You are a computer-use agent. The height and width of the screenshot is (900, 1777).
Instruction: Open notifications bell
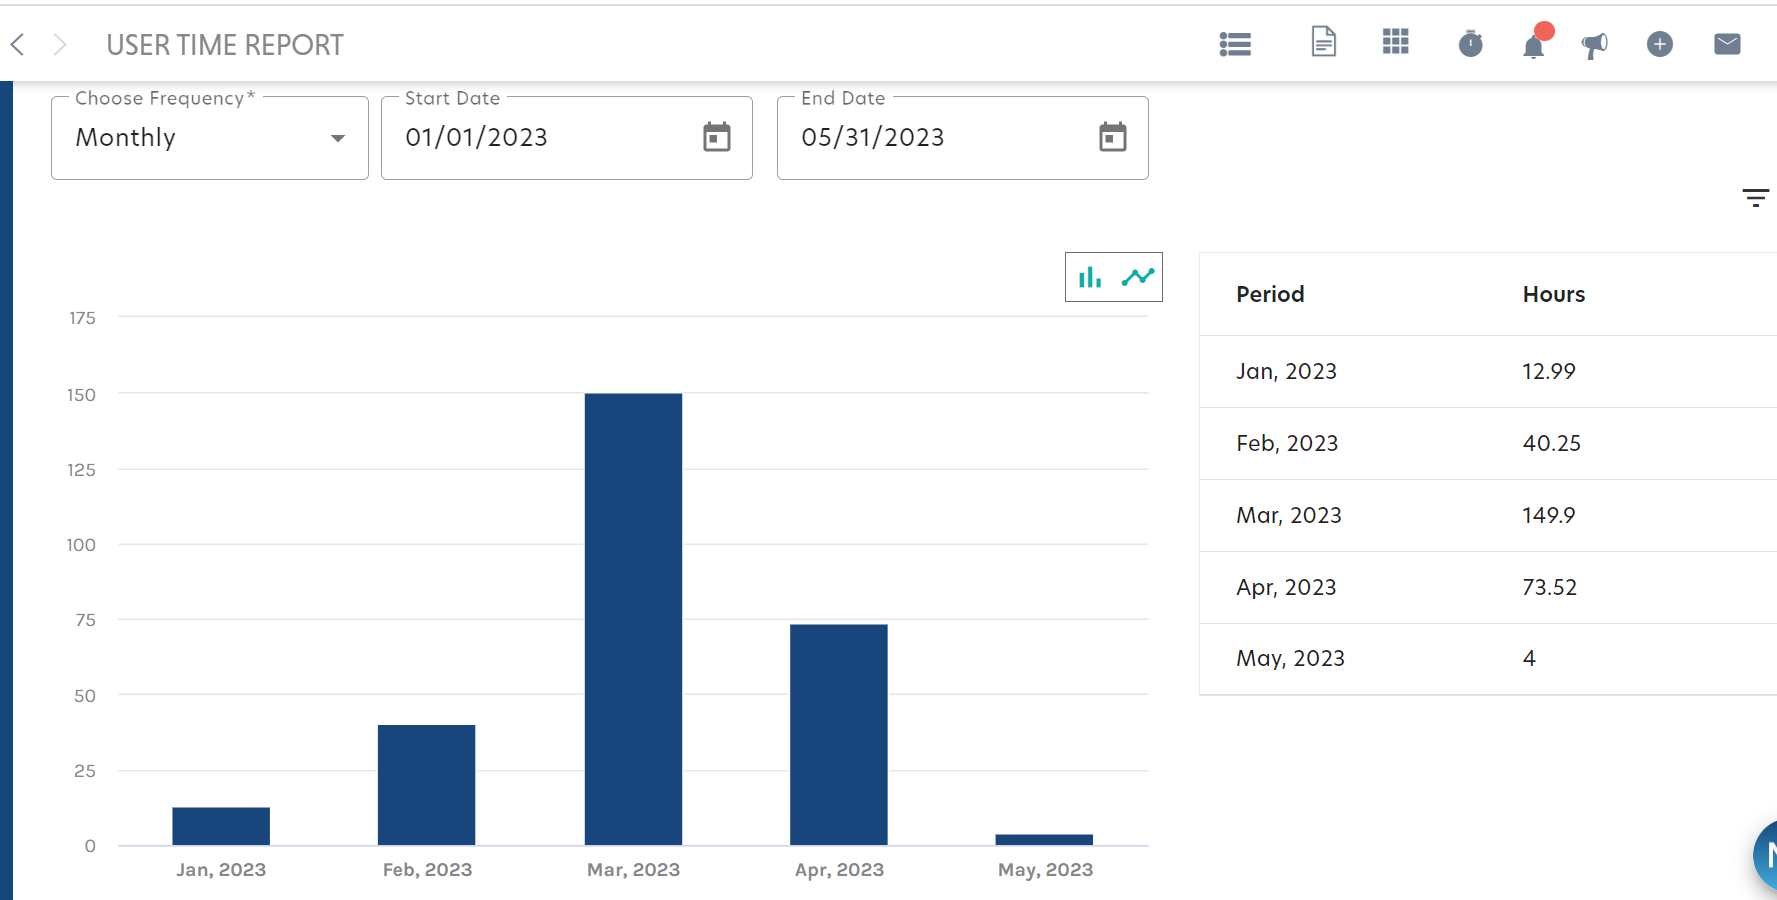coord(1534,44)
